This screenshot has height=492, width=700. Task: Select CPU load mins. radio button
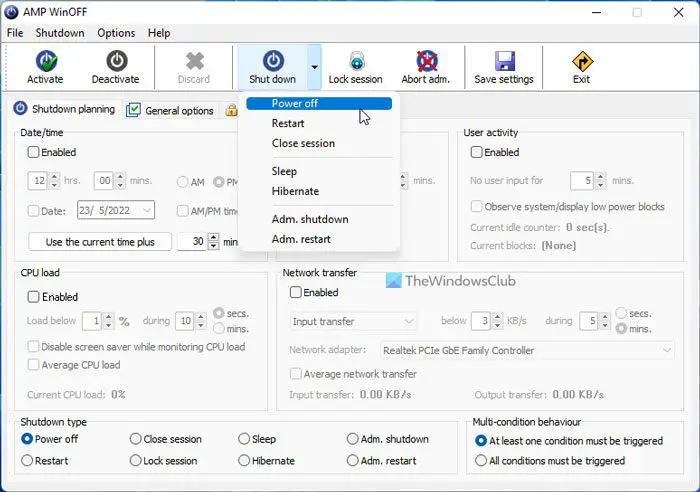pyautogui.click(x=219, y=329)
